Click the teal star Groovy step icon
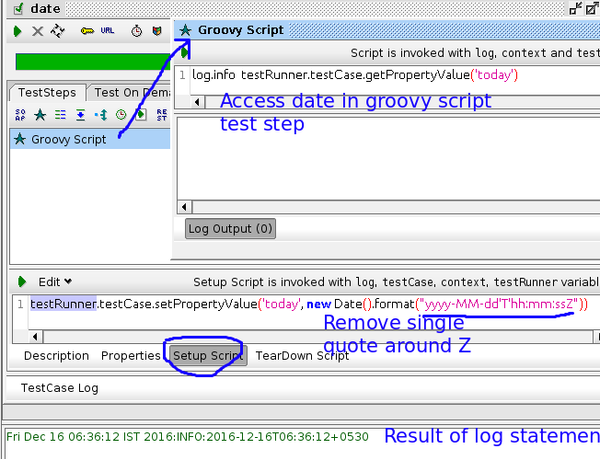600x459 pixels. [x=40, y=115]
